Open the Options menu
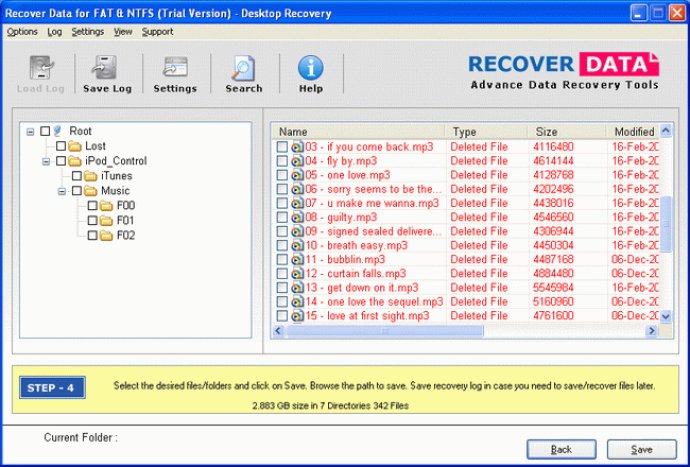 coord(22,32)
